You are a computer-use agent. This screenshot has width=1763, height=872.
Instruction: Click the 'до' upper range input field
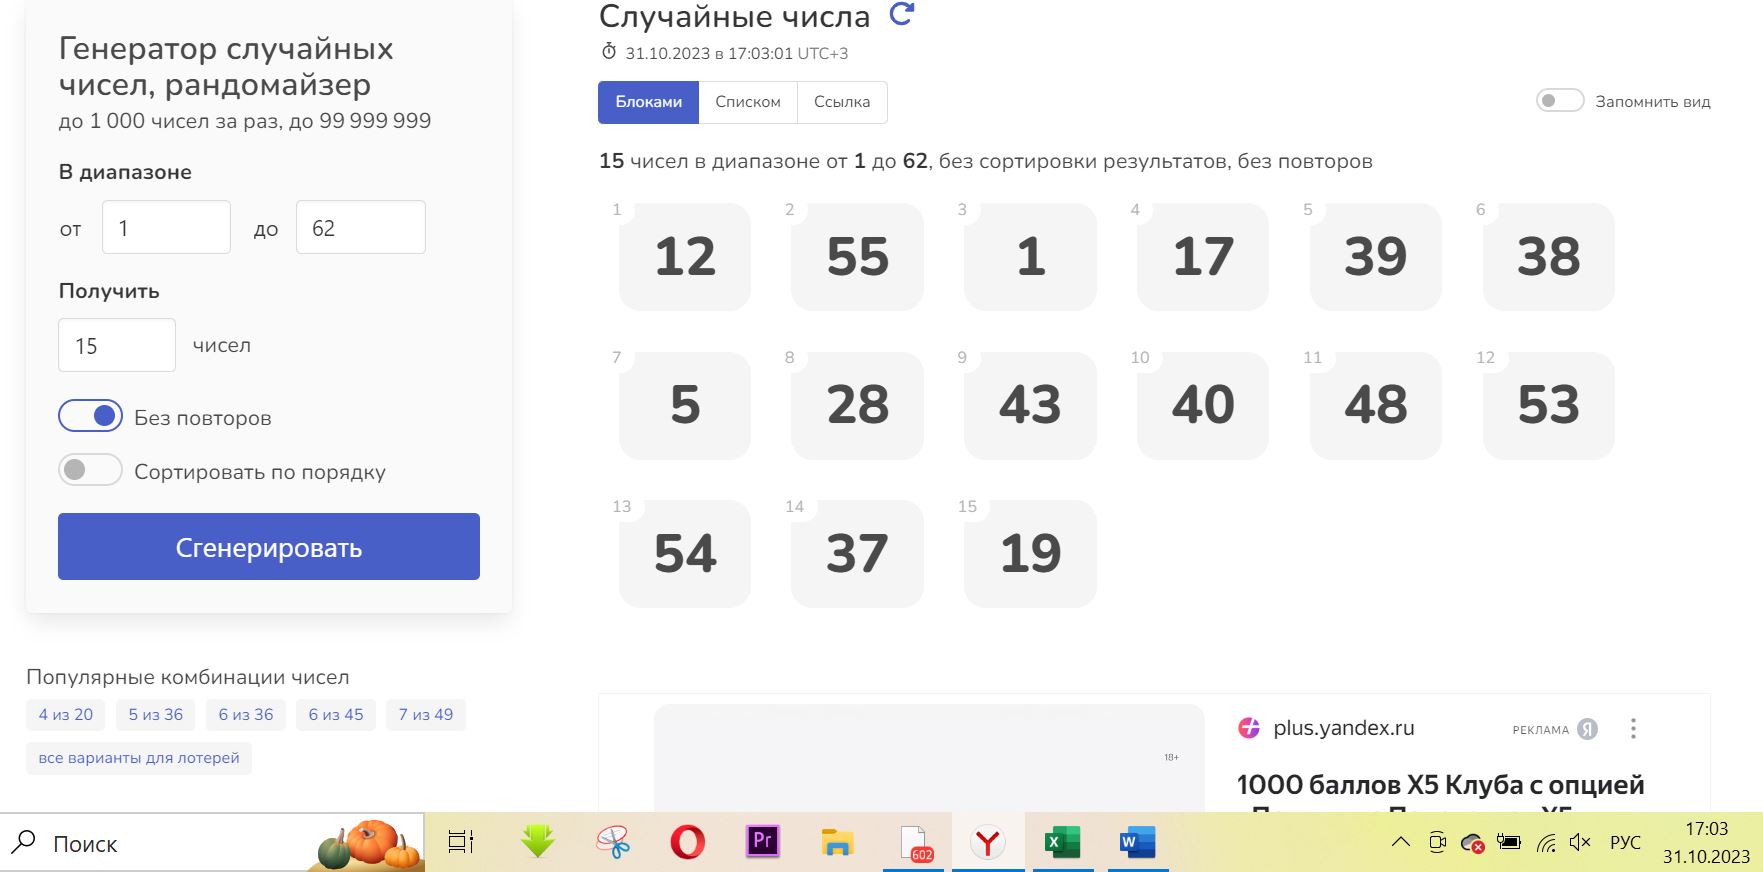360,228
